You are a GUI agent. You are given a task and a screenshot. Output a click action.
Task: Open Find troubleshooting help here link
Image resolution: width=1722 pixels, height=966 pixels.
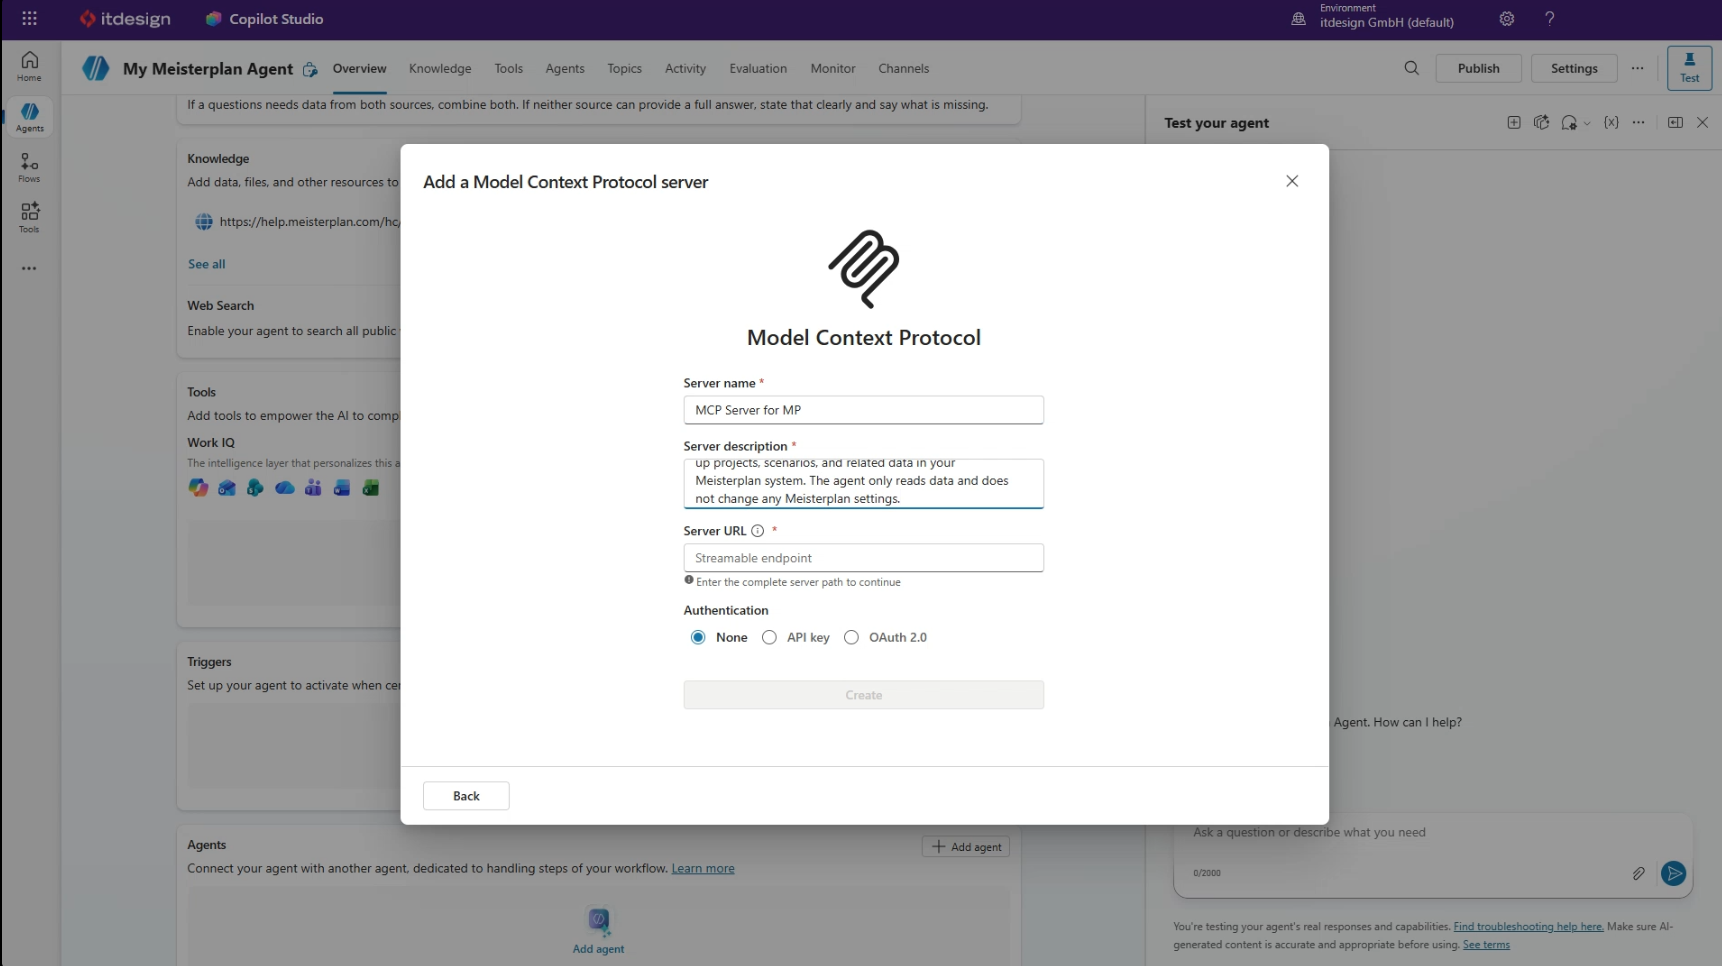coord(1528,927)
